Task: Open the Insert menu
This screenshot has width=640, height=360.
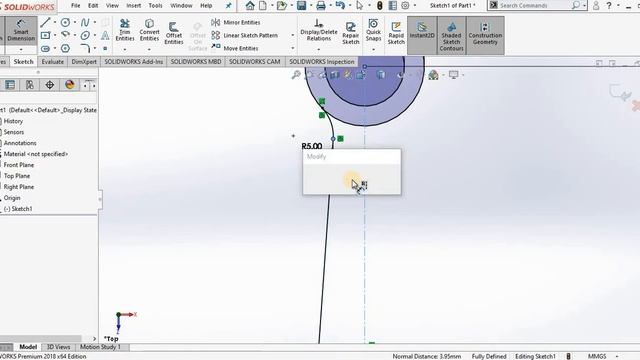Action: click(x=133, y=6)
